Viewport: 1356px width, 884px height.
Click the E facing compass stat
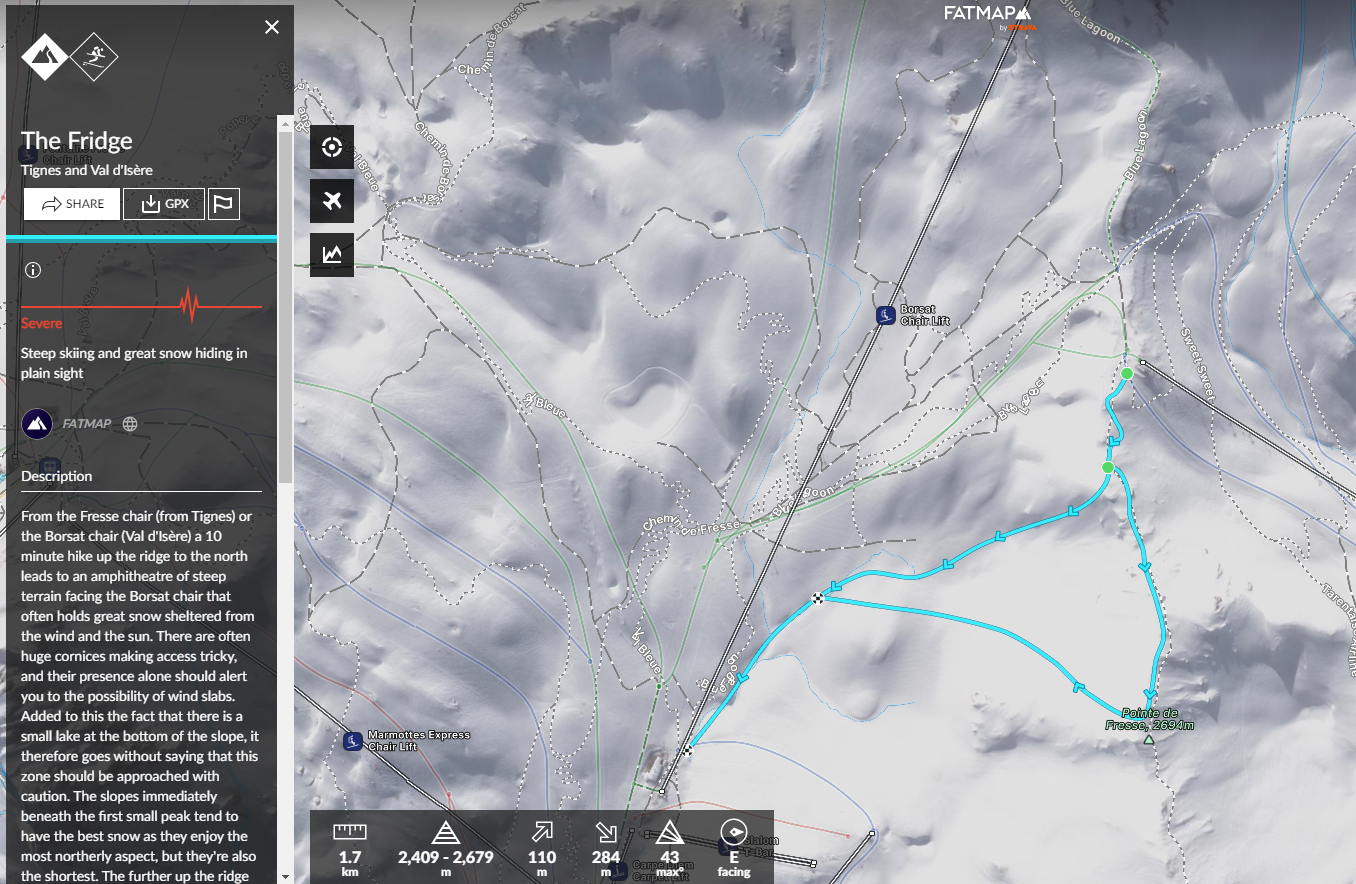click(x=734, y=847)
